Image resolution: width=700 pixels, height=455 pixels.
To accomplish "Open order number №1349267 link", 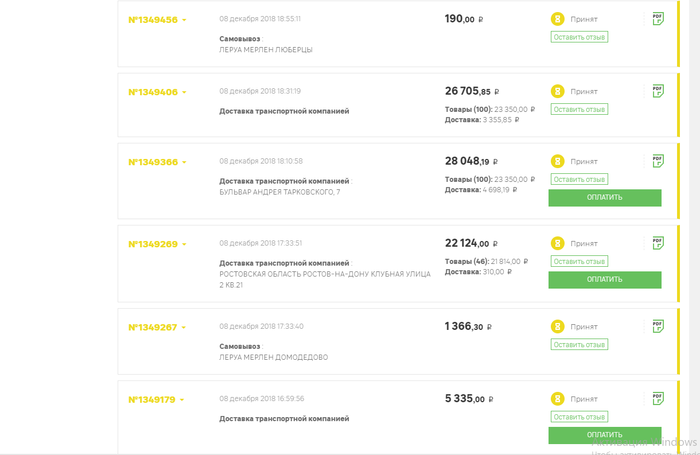I will point(152,327).
